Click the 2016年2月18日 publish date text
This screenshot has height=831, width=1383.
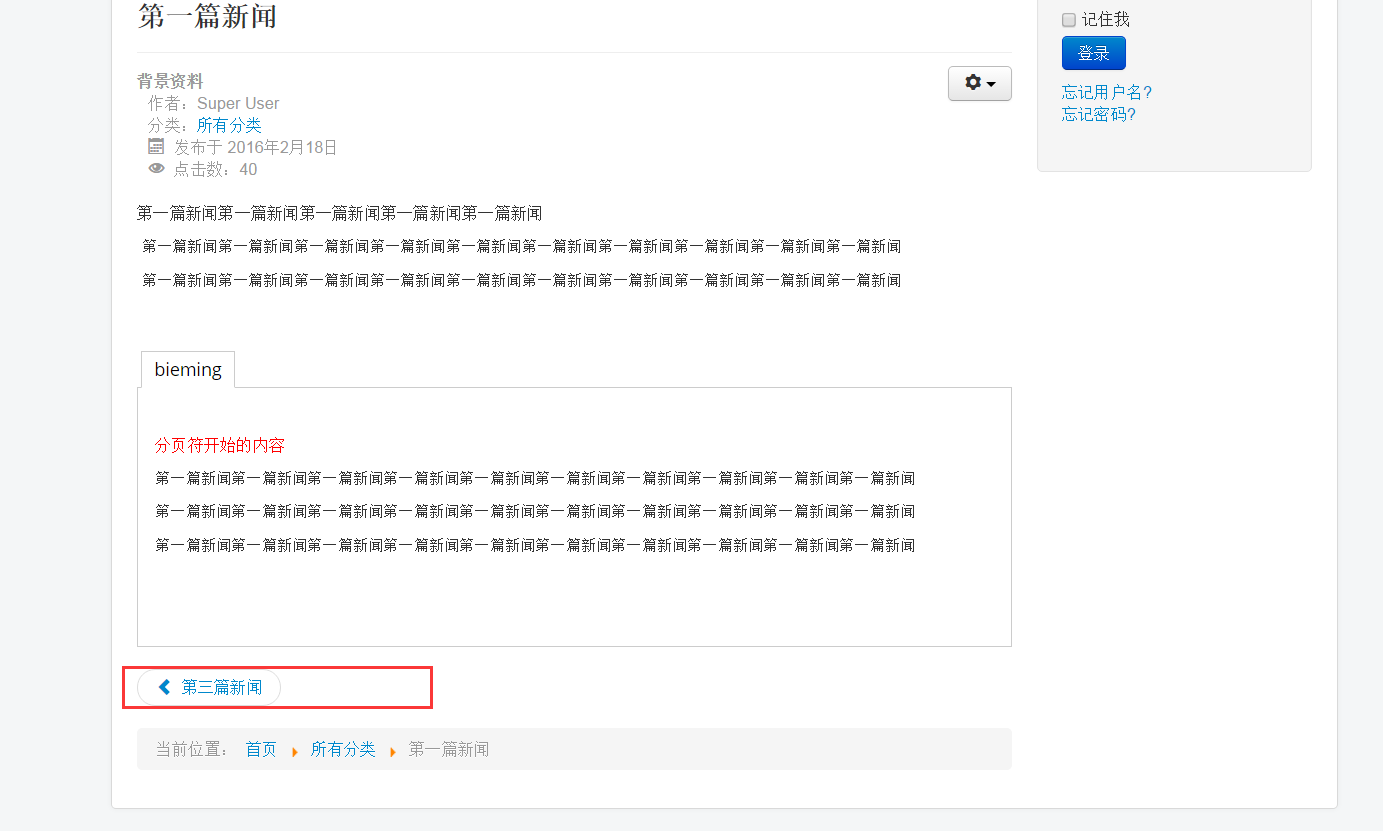coord(282,147)
